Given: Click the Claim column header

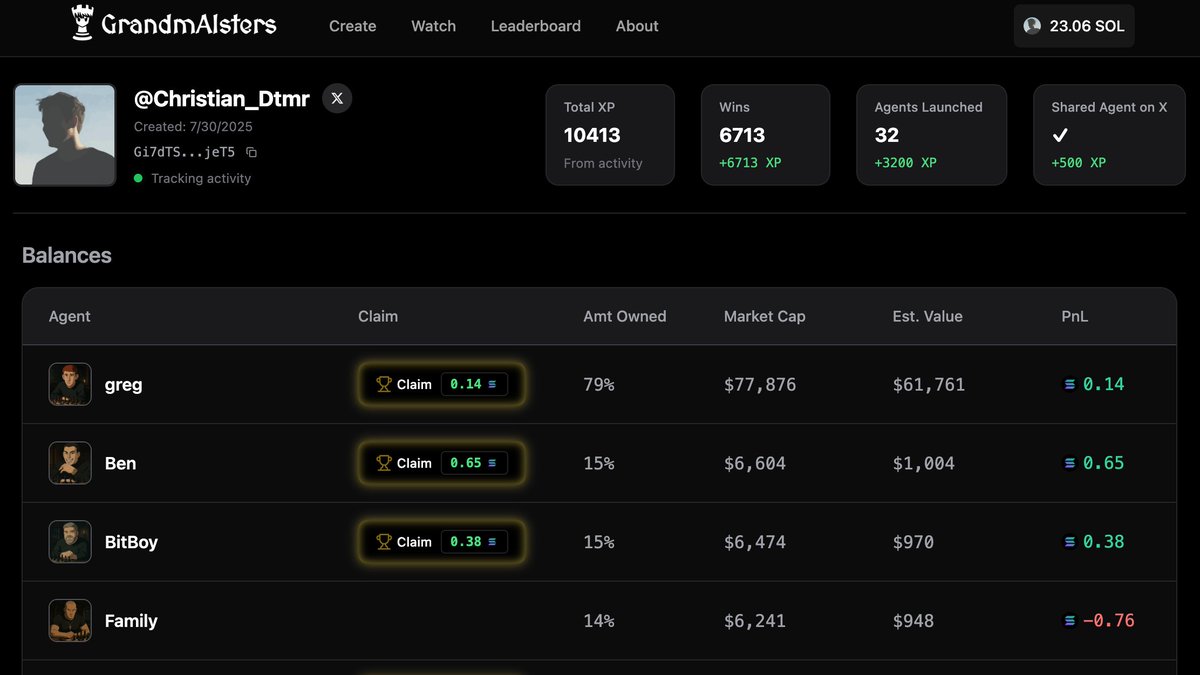Looking at the screenshot, I should [x=378, y=316].
